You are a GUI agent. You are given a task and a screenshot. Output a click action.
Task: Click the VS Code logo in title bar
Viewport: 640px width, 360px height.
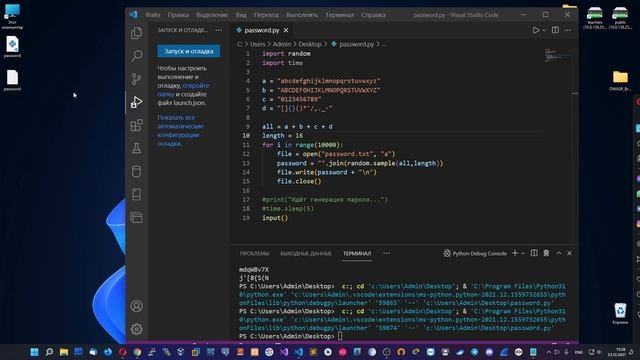click(x=133, y=15)
